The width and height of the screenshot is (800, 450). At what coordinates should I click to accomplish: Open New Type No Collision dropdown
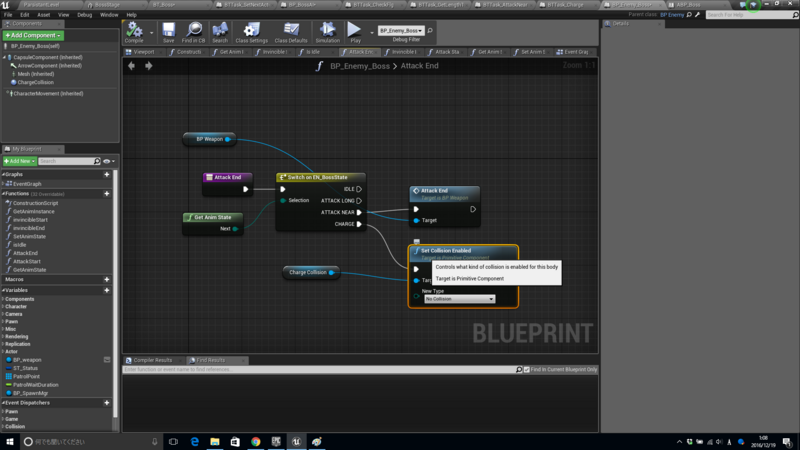click(x=459, y=299)
